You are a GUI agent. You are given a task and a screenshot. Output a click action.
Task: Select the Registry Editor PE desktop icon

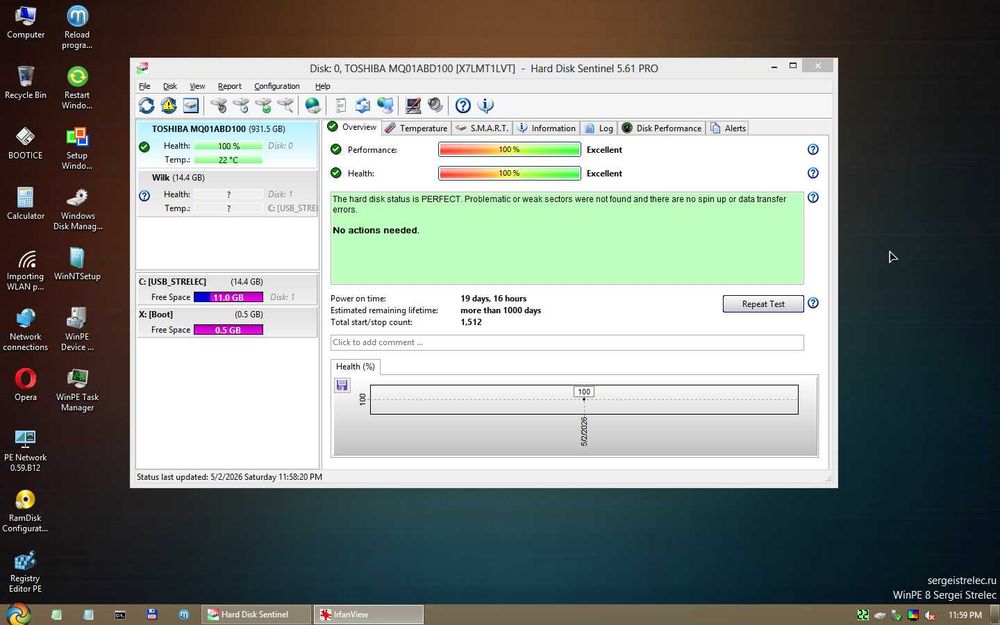coord(25,572)
